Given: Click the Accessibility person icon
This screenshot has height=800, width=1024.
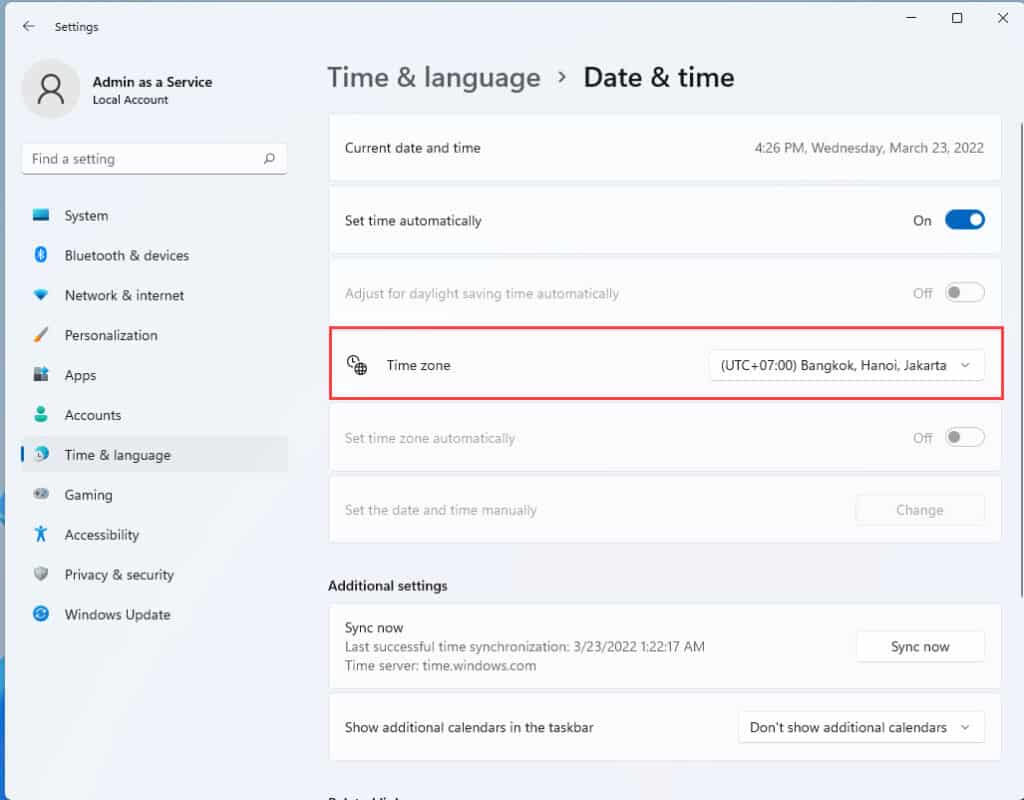Looking at the screenshot, I should (x=41, y=535).
